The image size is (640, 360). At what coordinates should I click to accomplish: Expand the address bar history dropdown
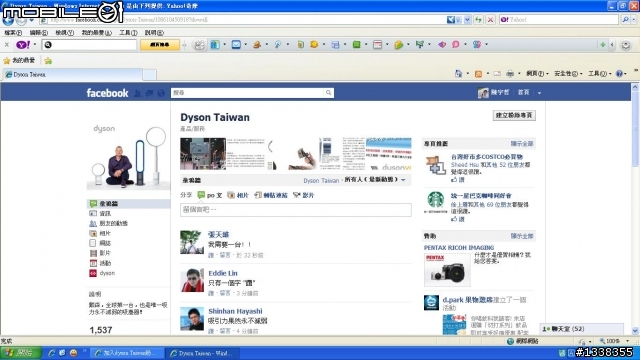tap(467, 20)
